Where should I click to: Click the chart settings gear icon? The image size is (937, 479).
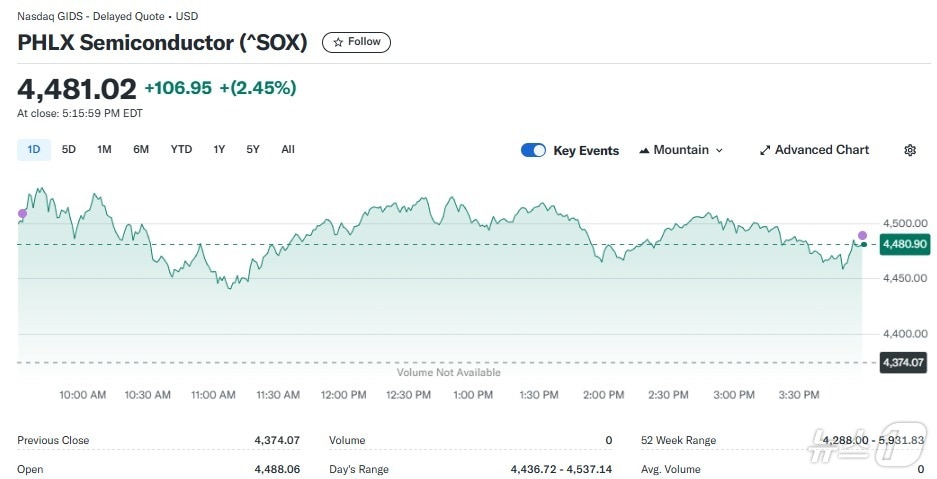click(x=909, y=150)
